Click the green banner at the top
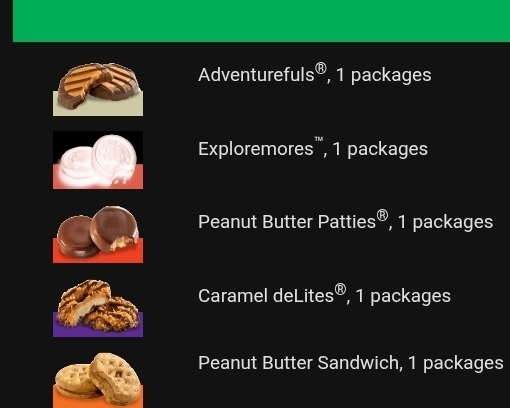Image resolution: width=510 pixels, height=408 pixels. (261, 21)
